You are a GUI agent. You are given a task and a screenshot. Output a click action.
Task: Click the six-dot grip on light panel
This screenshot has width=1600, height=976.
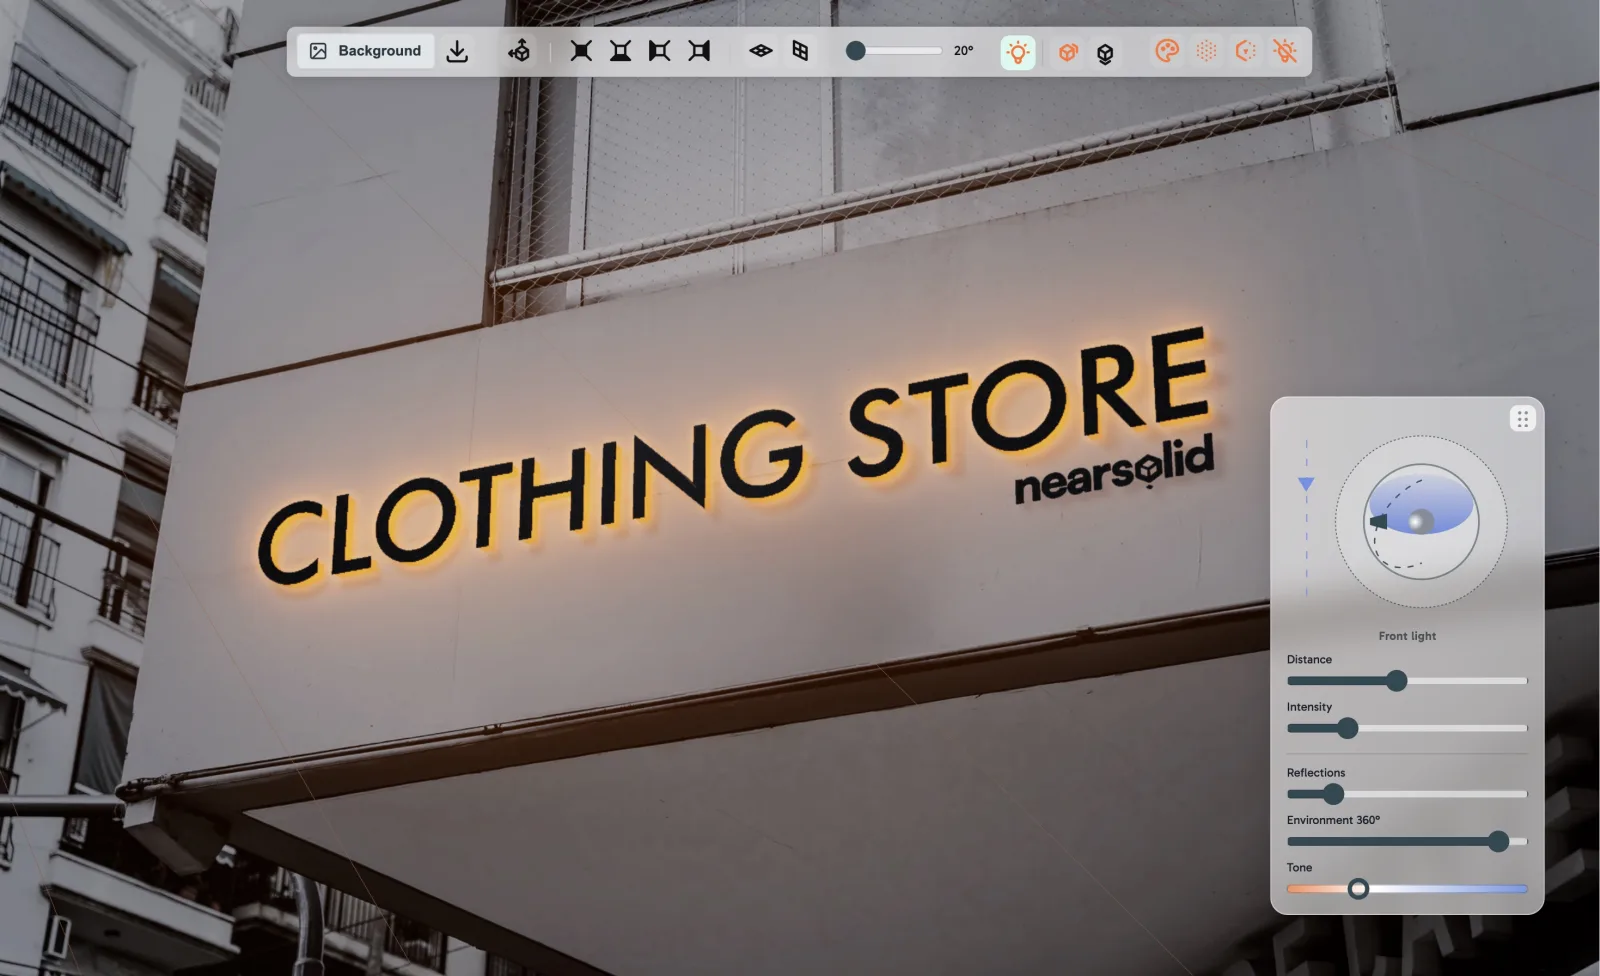pyautogui.click(x=1522, y=419)
